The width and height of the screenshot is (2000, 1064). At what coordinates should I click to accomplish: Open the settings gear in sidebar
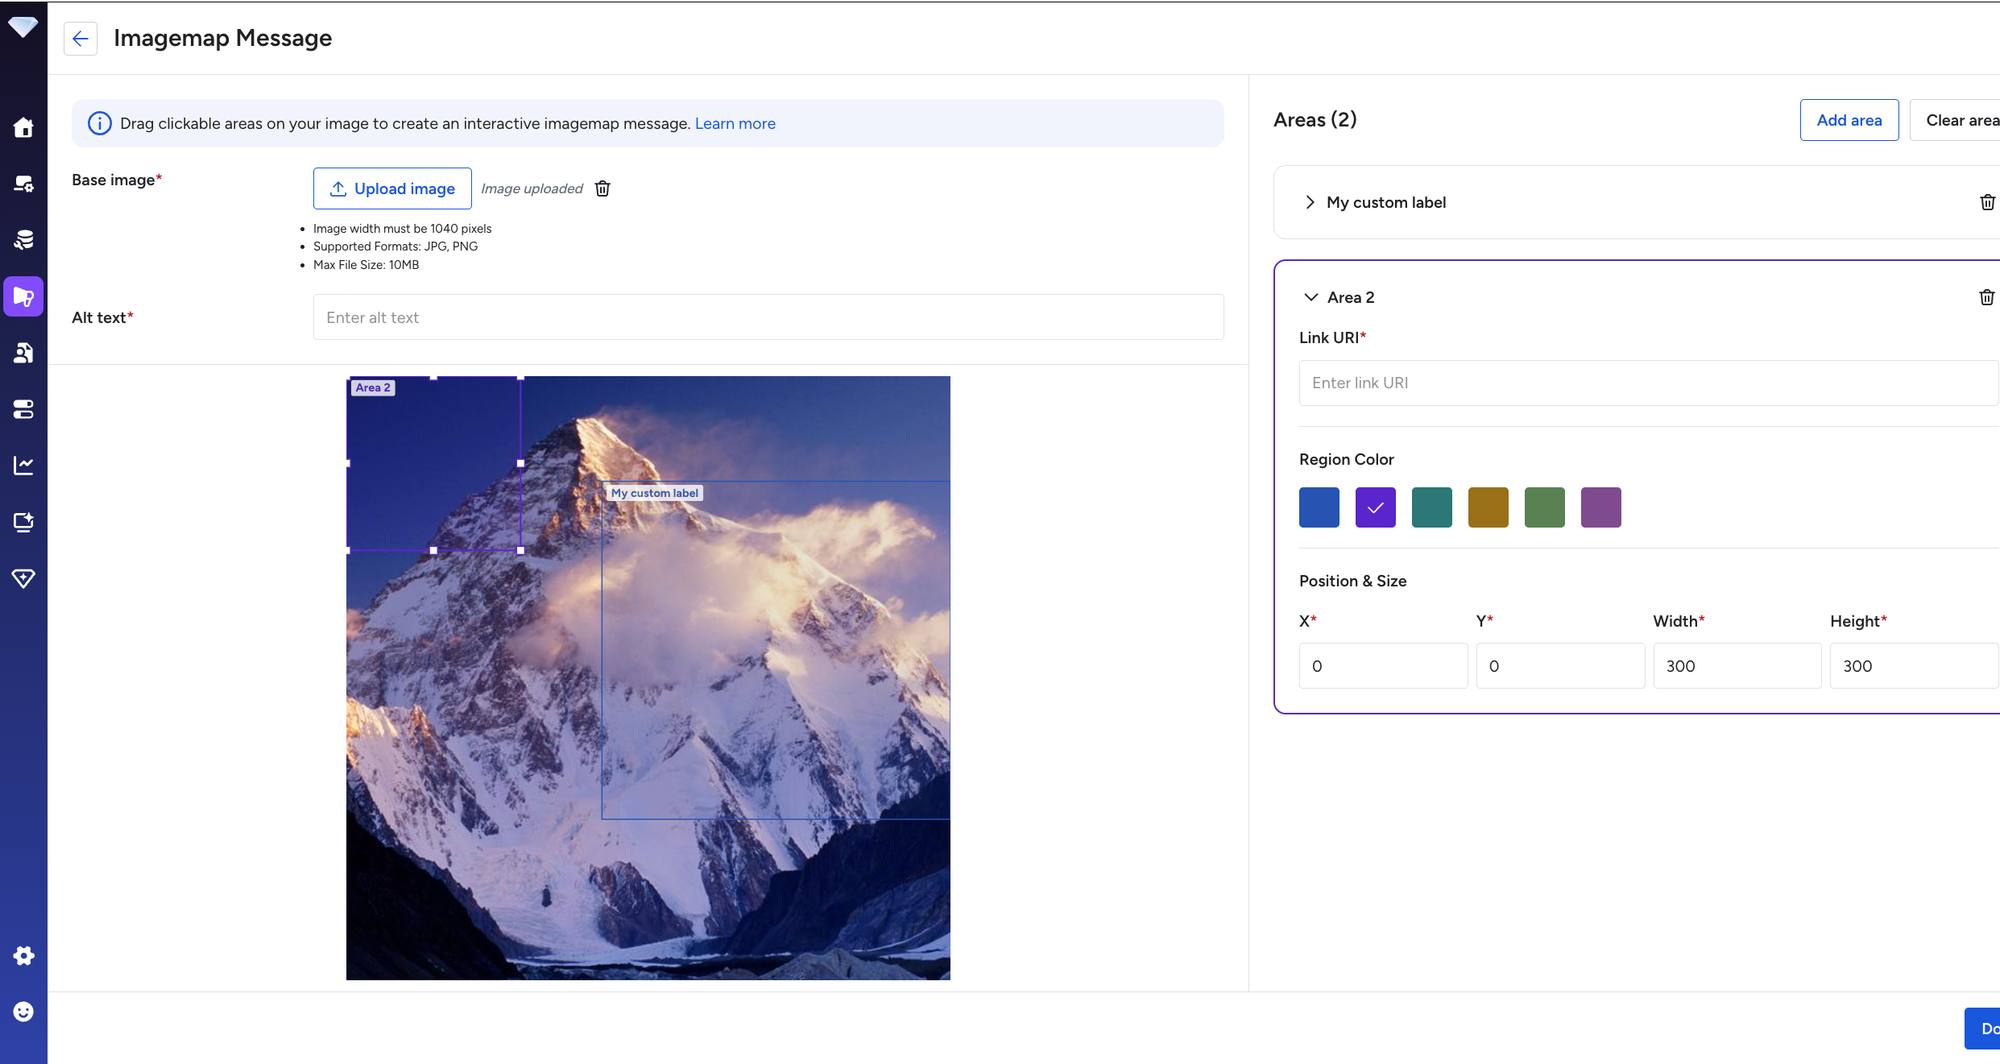23,956
